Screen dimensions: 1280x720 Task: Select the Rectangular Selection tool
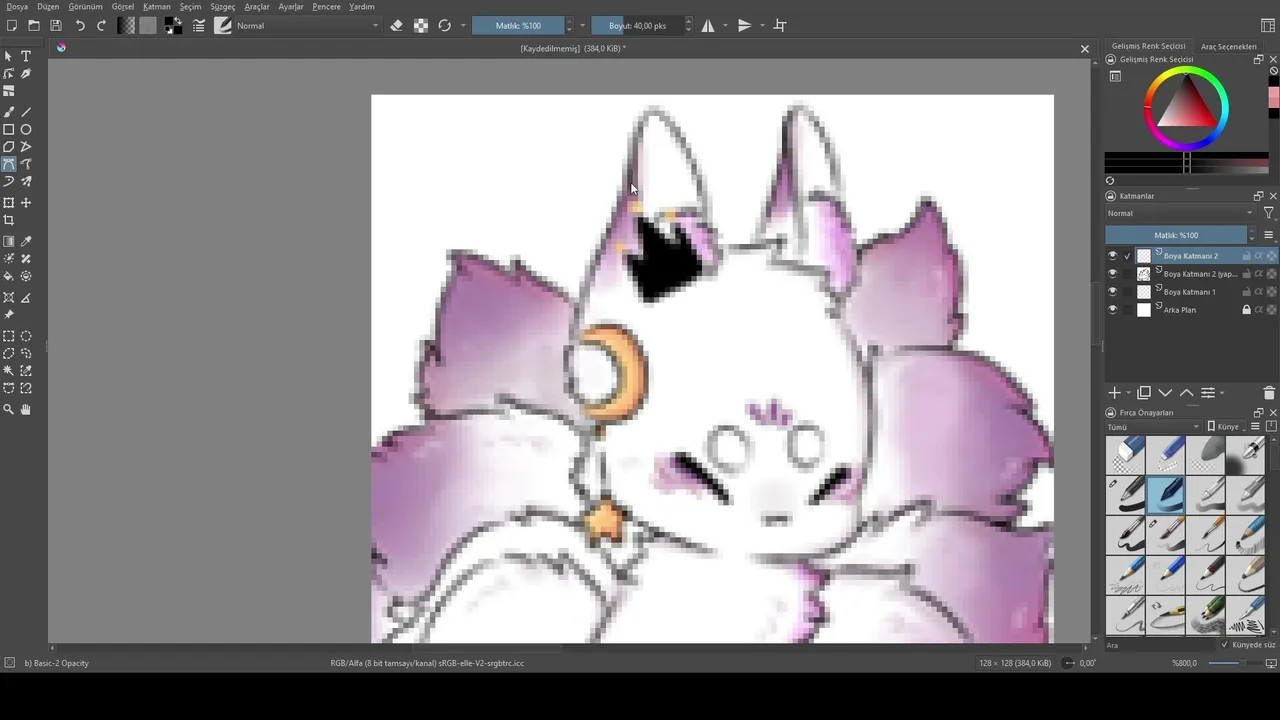pos(9,336)
